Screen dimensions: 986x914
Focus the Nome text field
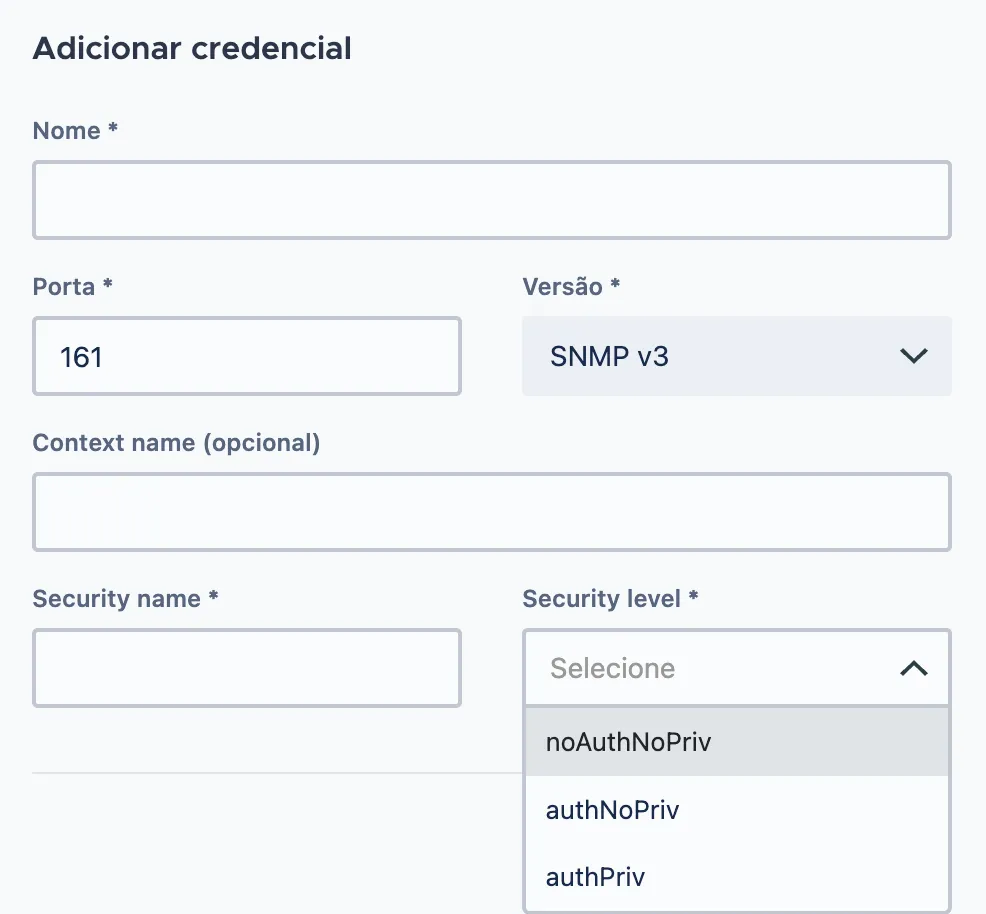tap(492, 200)
